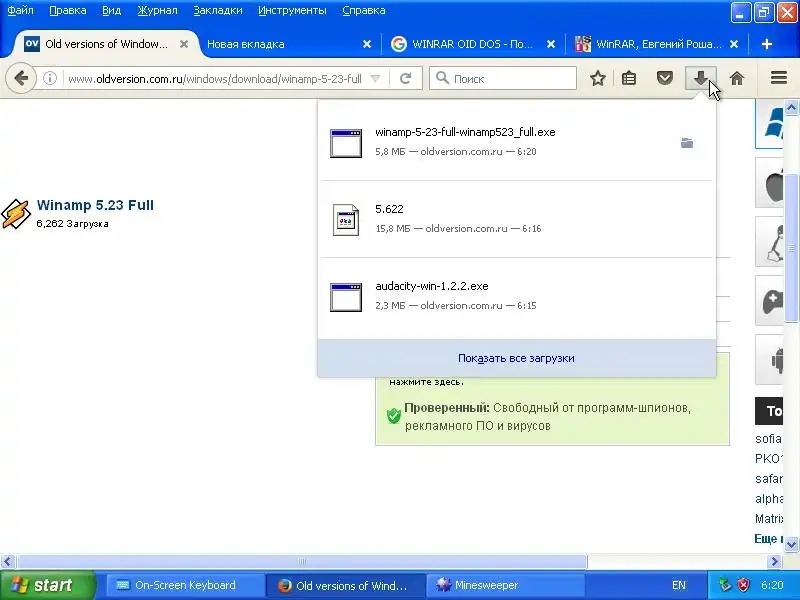Click the magnifier icon in search box

tap(442, 78)
